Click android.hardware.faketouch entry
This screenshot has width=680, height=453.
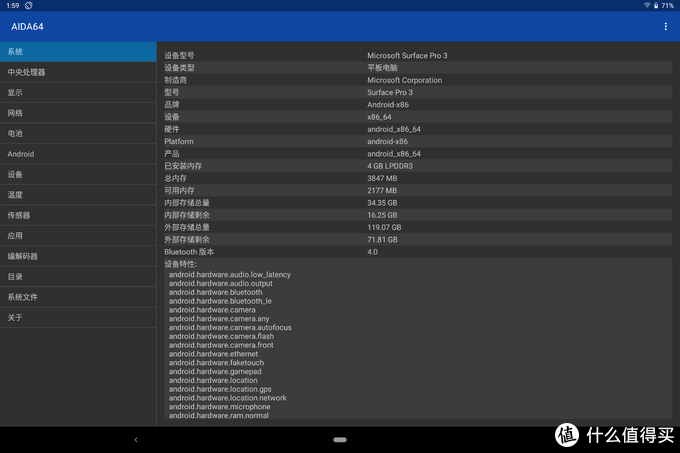[x=216, y=362]
